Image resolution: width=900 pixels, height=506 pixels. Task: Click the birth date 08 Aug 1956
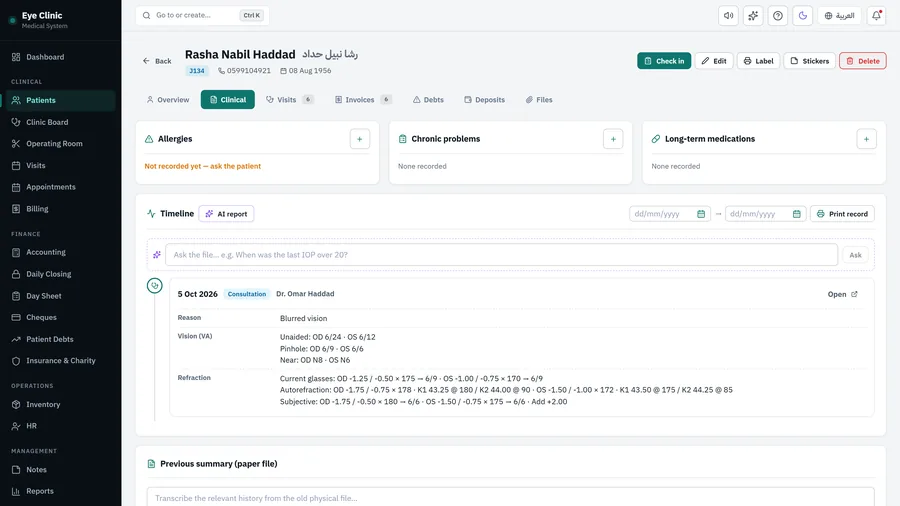[x=305, y=71]
